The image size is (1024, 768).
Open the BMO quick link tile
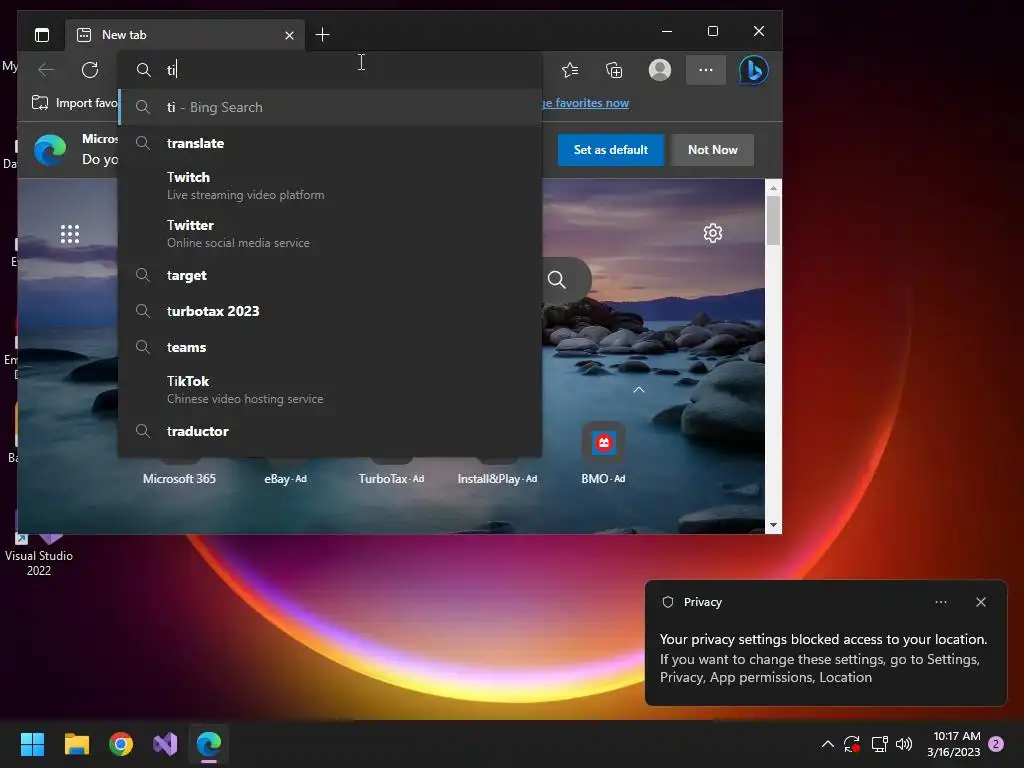coord(603,455)
